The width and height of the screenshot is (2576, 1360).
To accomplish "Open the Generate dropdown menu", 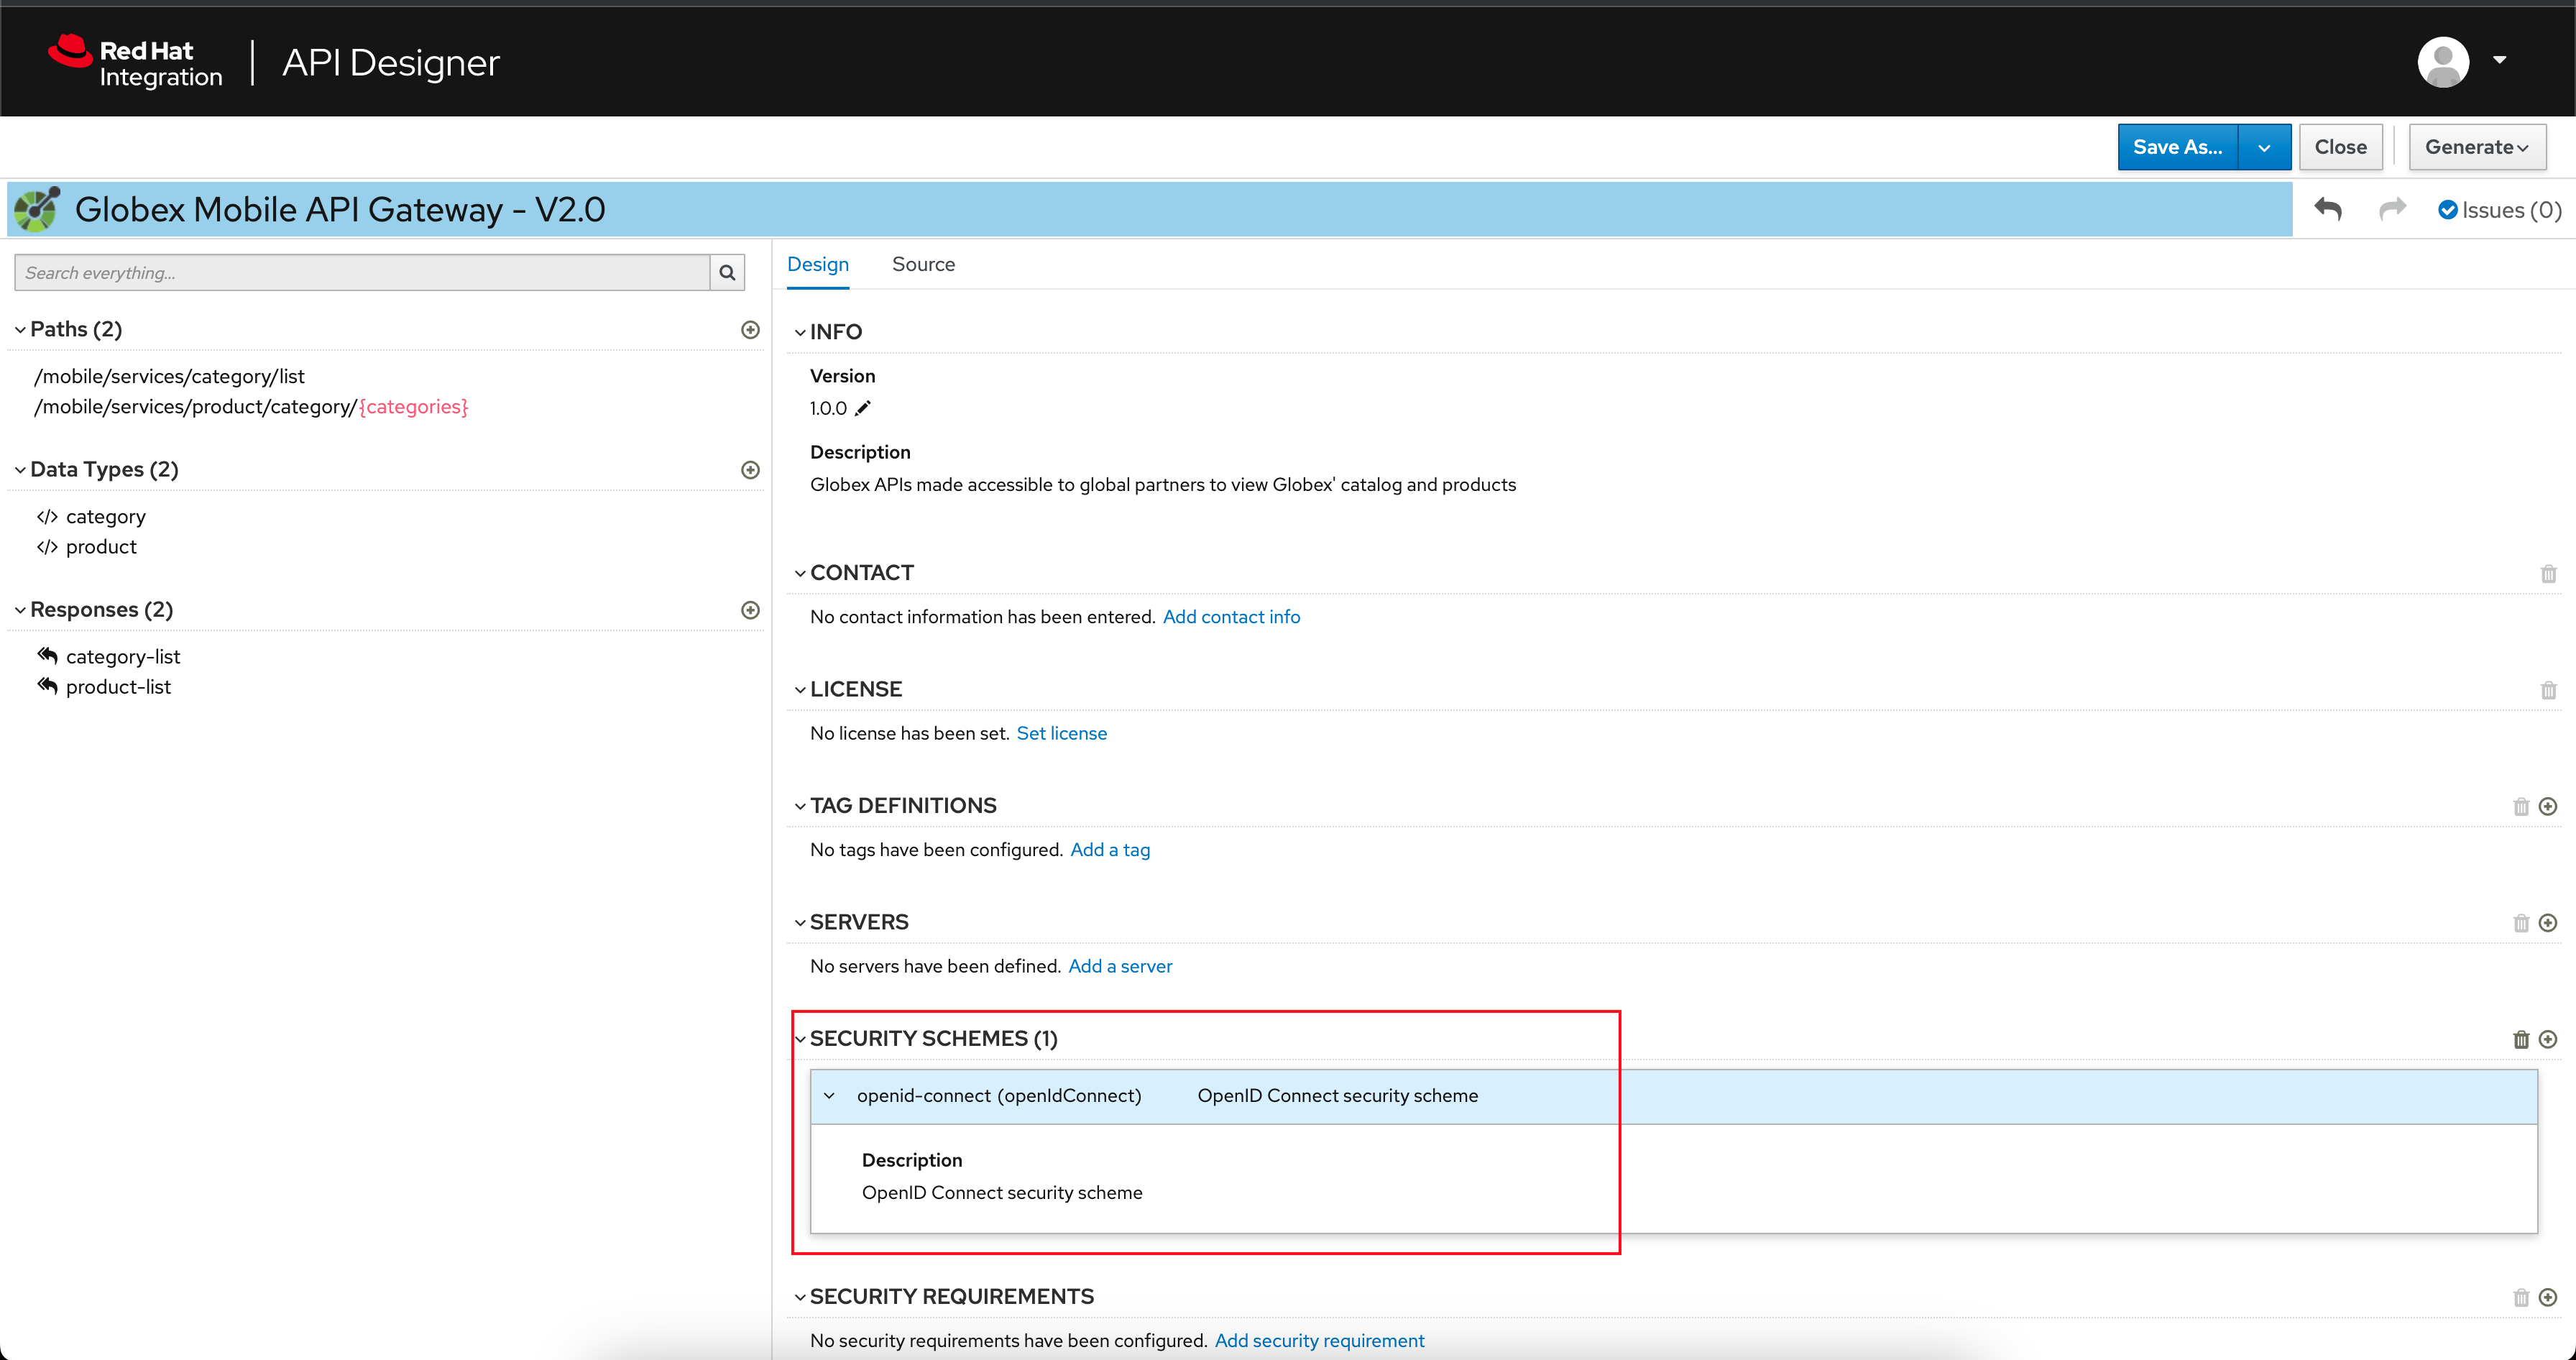I will coord(2477,147).
